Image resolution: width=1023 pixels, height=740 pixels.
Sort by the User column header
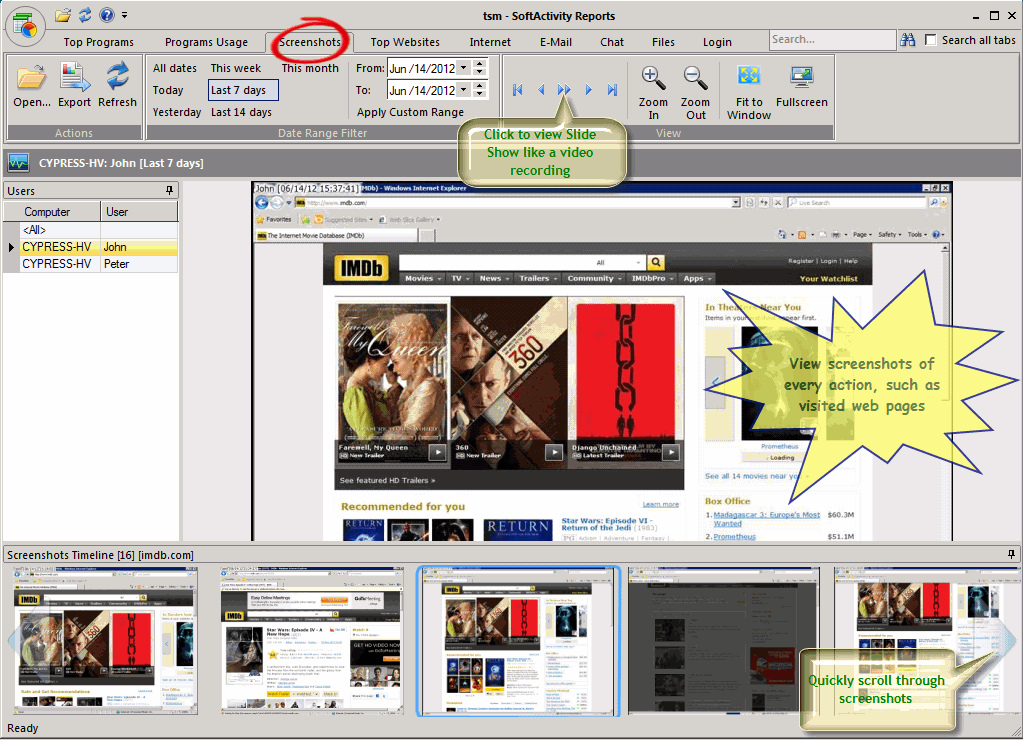(139, 212)
